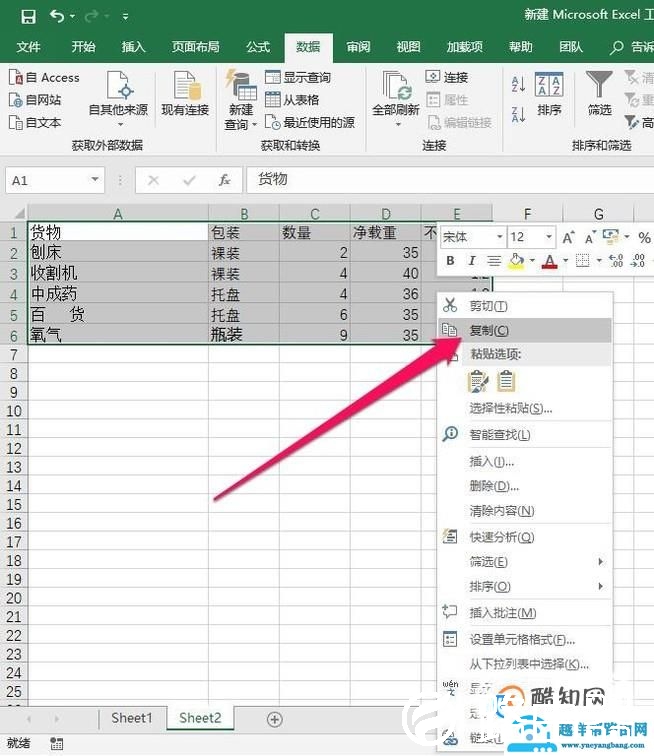Click the Undo arrow icon
Viewport: 654px width, 756px height.
(x=57, y=16)
